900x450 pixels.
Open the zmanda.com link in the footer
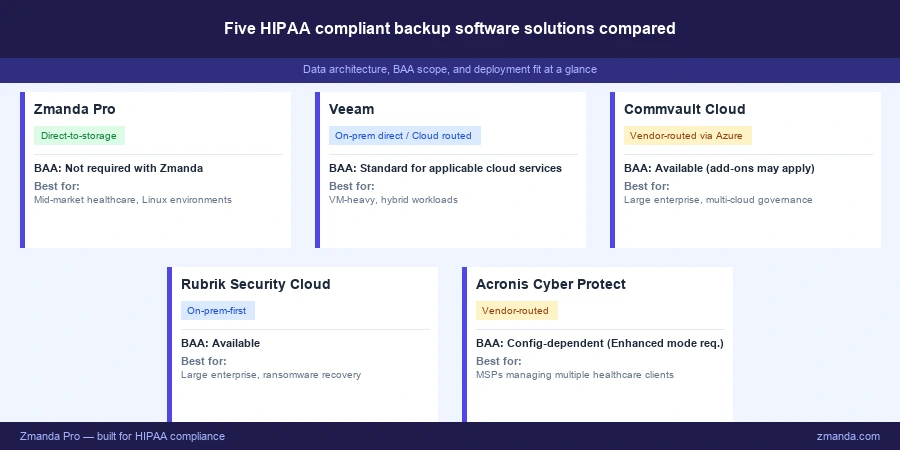(x=848, y=436)
